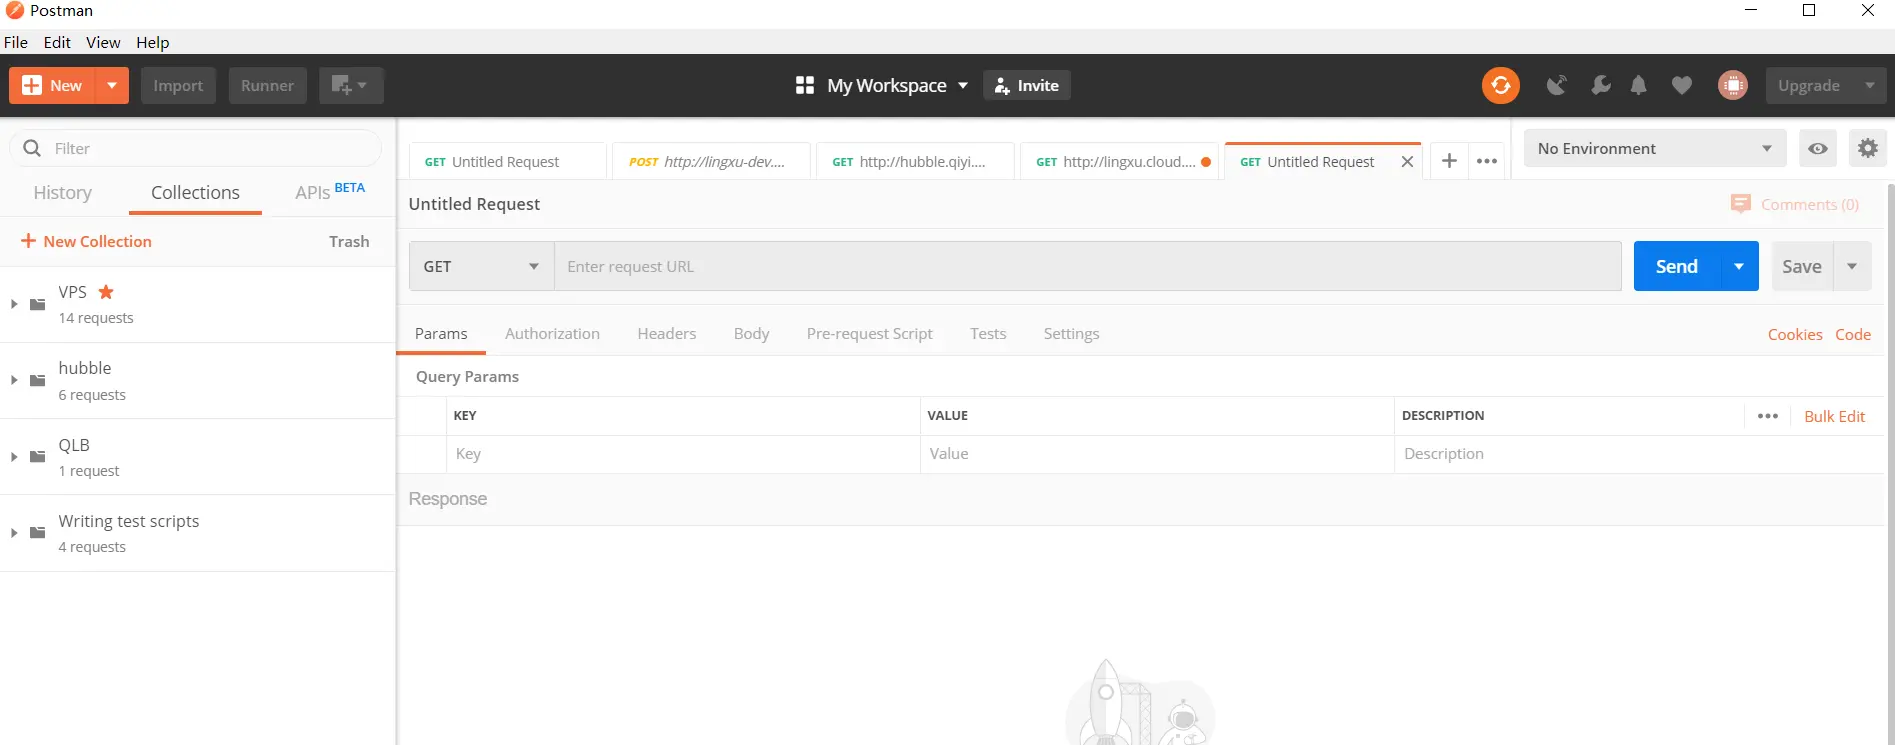Open manage environments gear icon
This screenshot has height=745, width=1895.
1867,149
